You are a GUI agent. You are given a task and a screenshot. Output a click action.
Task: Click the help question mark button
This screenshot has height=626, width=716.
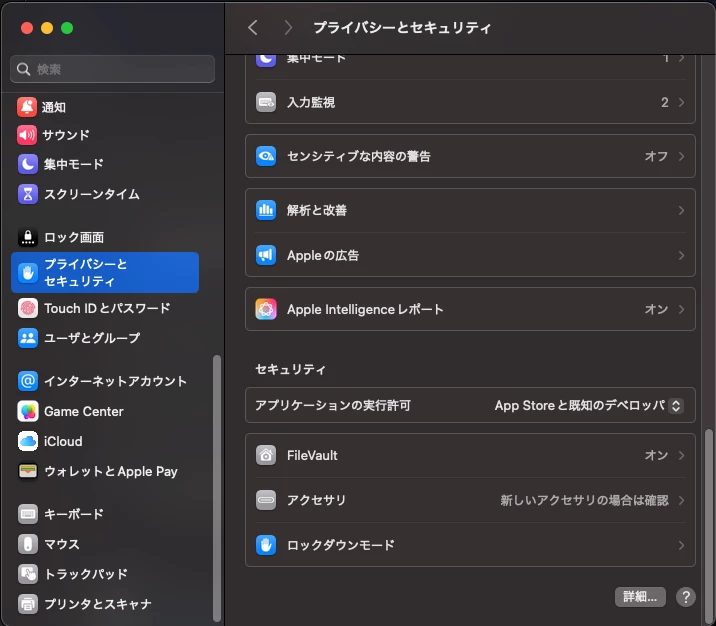click(x=686, y=597)
